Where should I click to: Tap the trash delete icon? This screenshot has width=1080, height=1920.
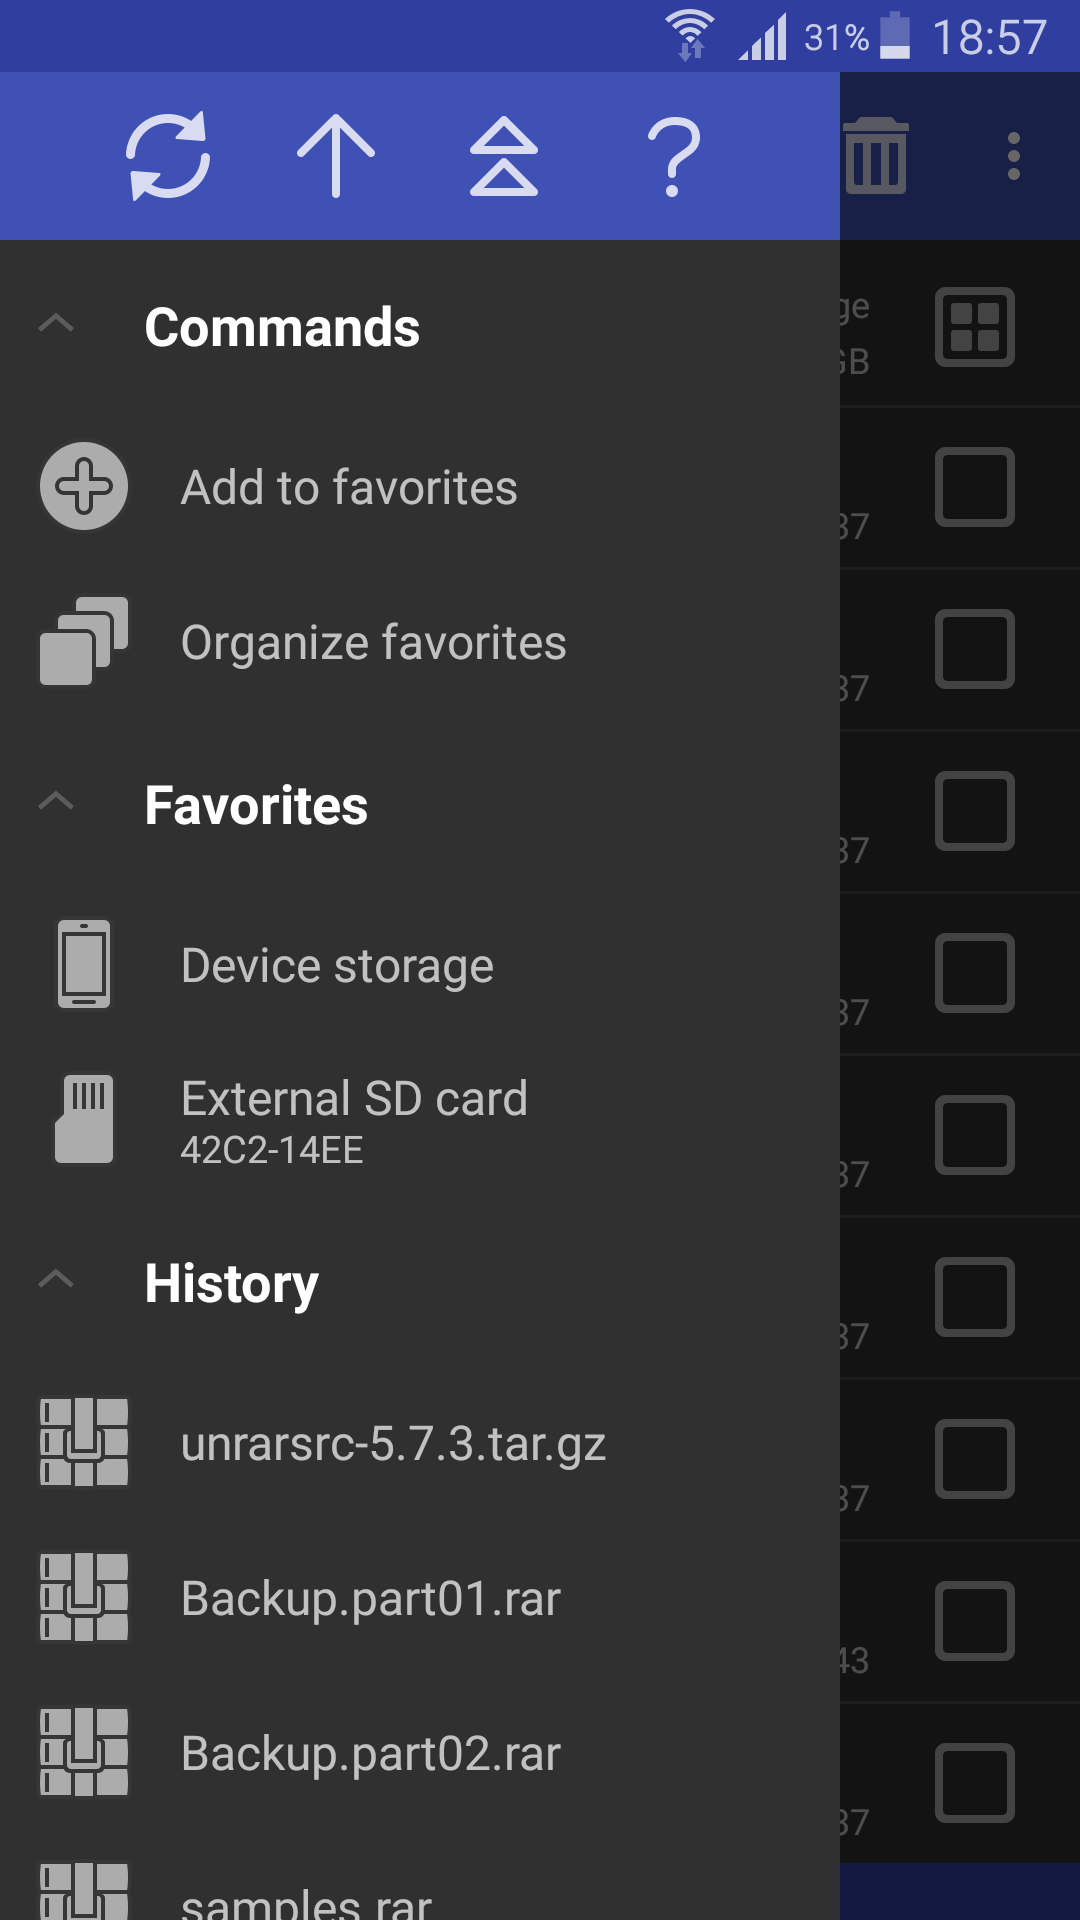coord(876,156)
